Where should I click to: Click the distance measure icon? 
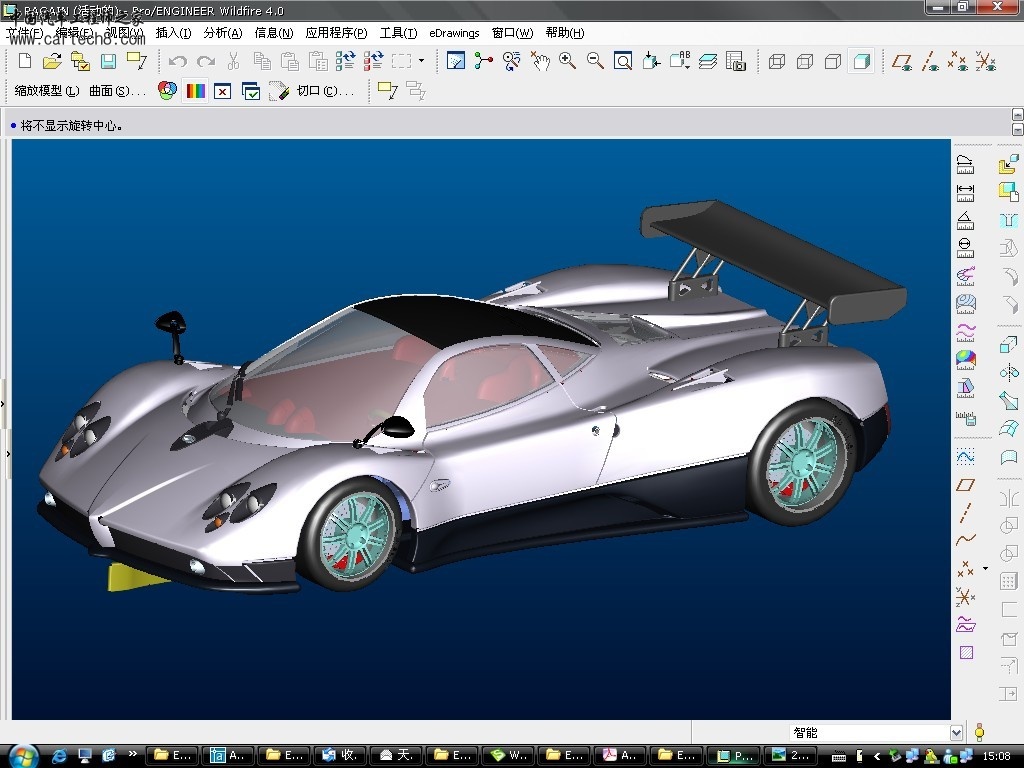[965, 193]
